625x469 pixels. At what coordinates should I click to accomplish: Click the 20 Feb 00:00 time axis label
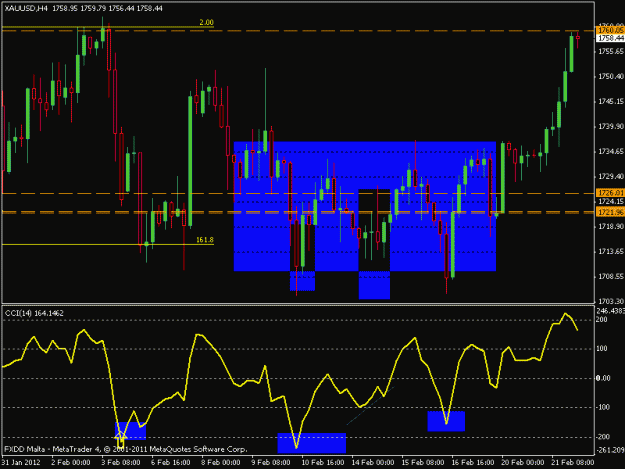523,462
